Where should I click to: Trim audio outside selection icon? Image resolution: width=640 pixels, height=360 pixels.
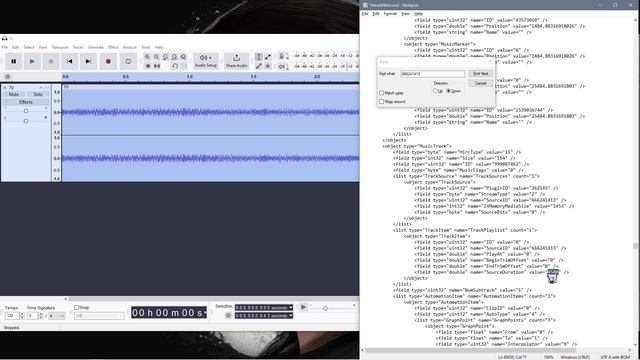[148, 66]
